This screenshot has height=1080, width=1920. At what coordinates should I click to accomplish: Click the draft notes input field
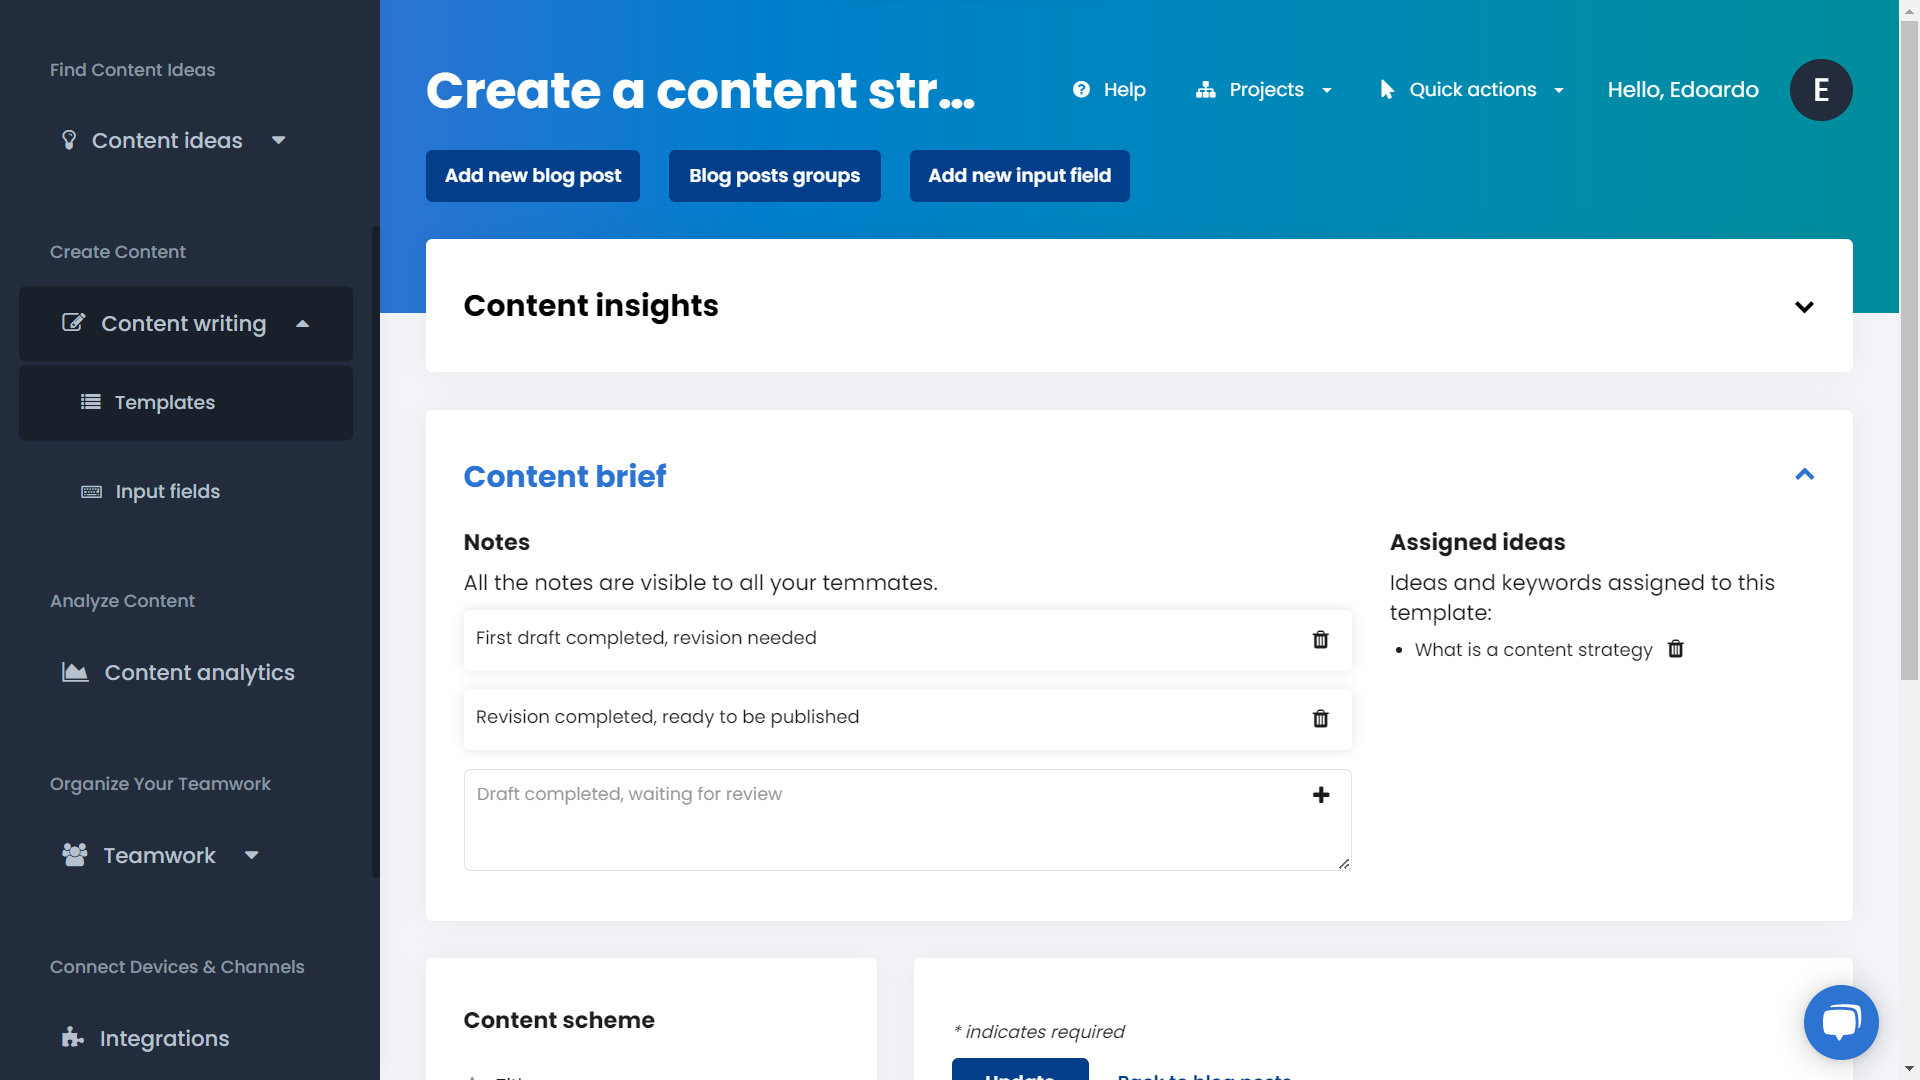[x=906, y=819]
